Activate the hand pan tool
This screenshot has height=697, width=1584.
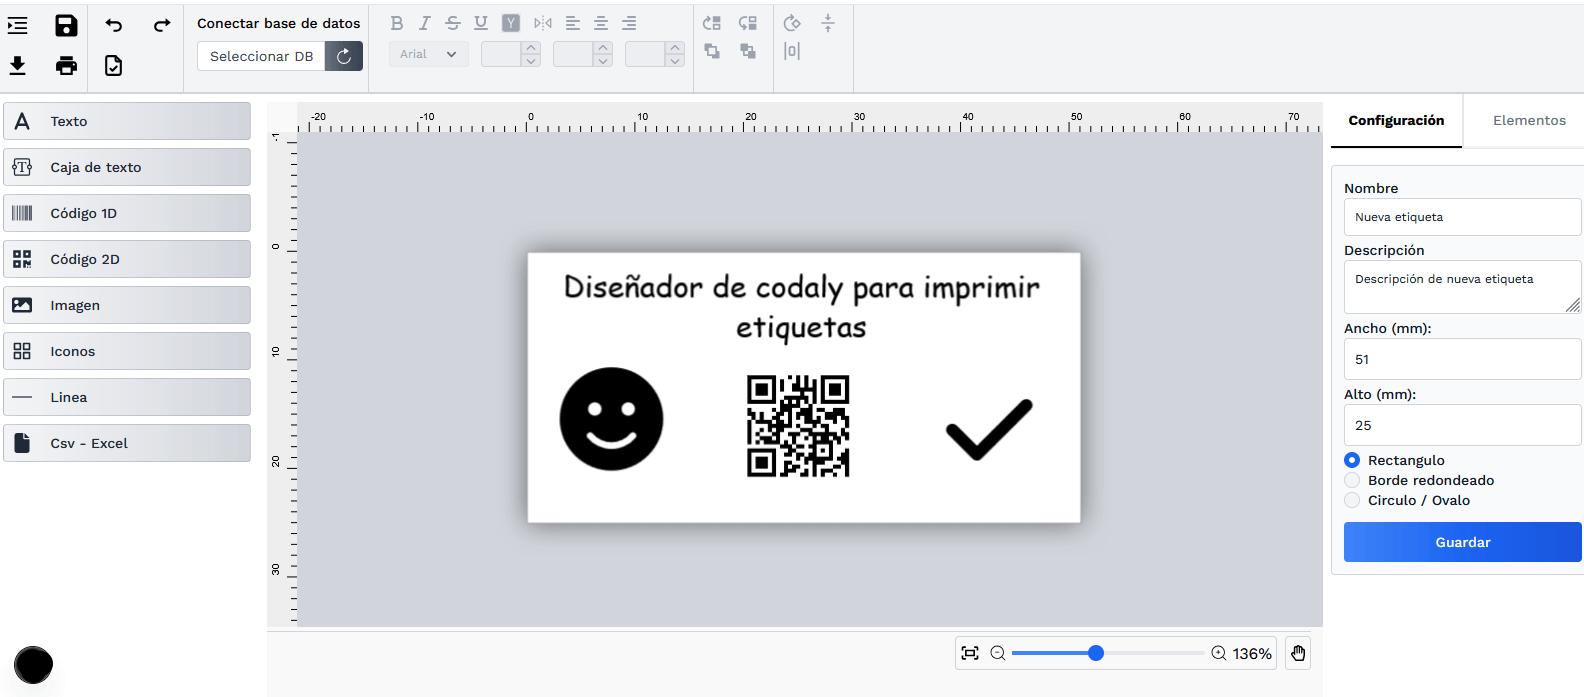pos(1298,653)
